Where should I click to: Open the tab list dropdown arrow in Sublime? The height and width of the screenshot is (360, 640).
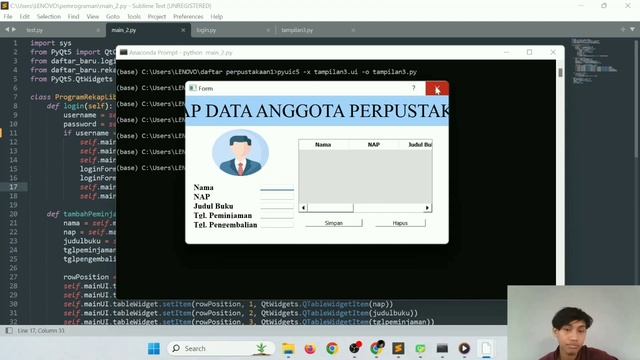(x=632, y=29)
